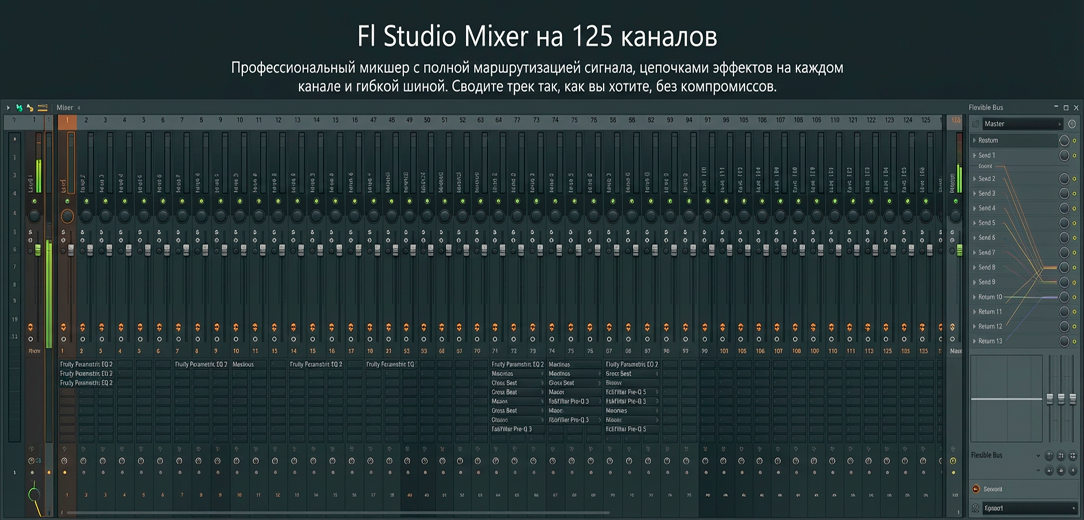Click the play arrow icon in the mixer toolbar
The image size is (1084, 520).
point(8,108)
